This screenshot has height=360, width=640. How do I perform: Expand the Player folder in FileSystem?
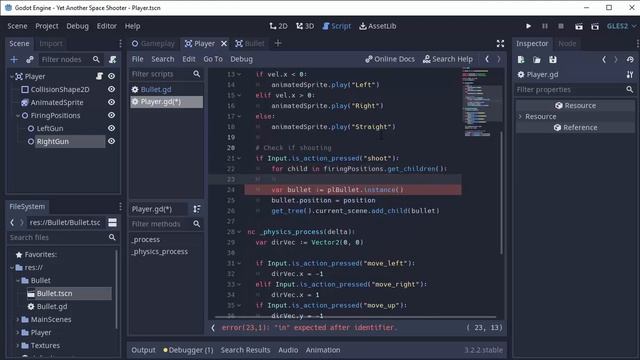coord(18,333)
